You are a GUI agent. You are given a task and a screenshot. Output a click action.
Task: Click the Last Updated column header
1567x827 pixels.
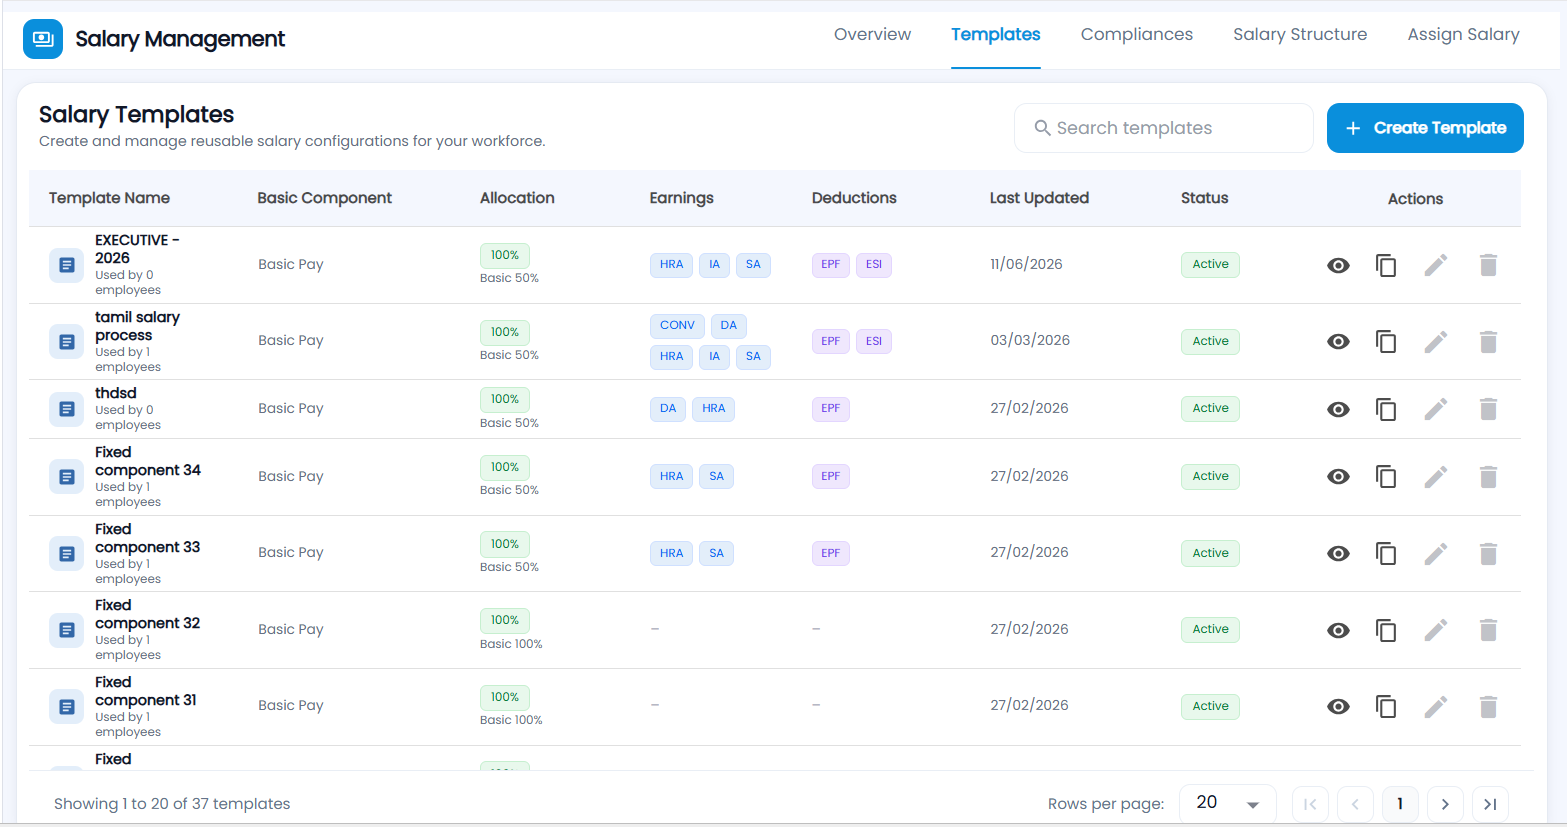coord(1039,198)
